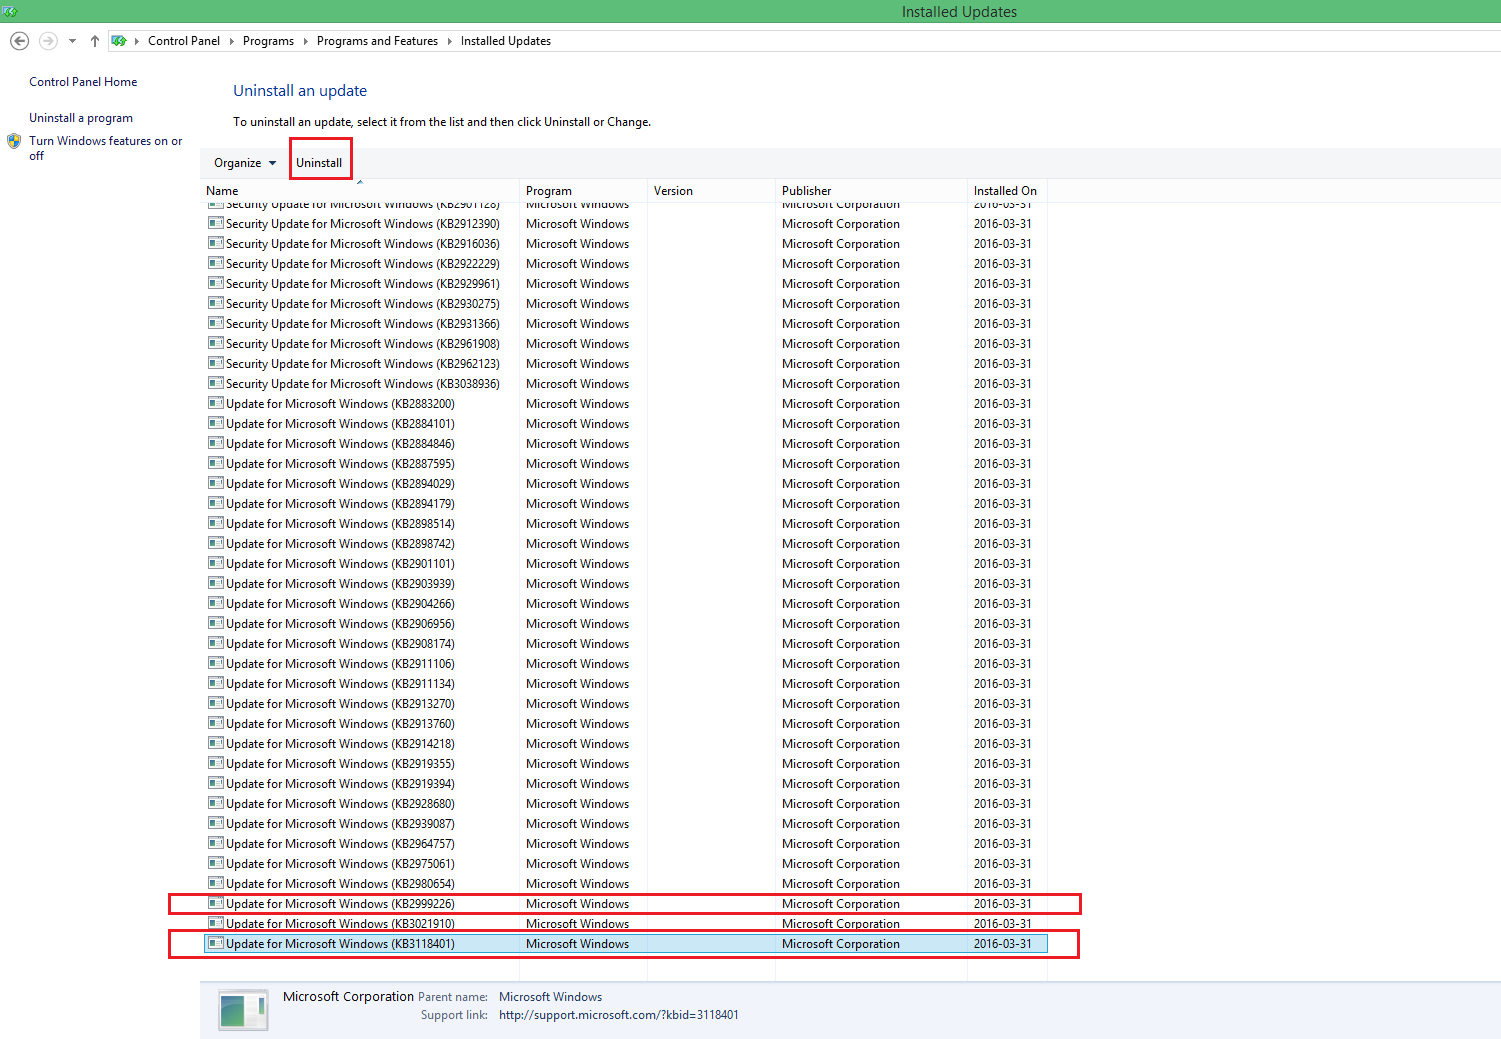This screenshot has width=1501, height=1039.
Task: Click icon of Update KB2980654
Action: pos(215,883)
